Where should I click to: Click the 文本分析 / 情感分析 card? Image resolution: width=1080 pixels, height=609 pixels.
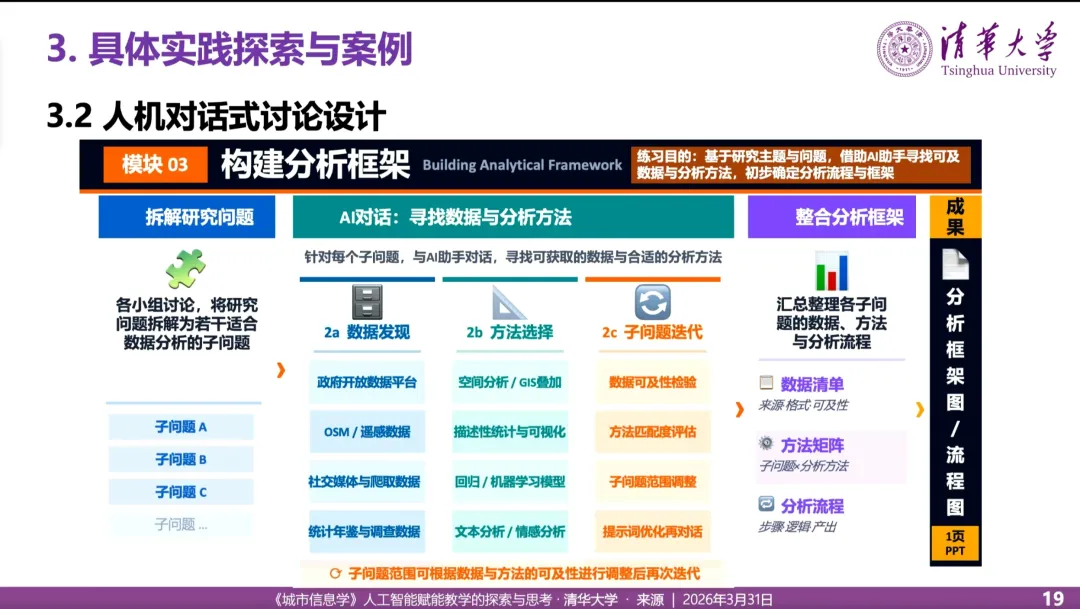[510, 531]
